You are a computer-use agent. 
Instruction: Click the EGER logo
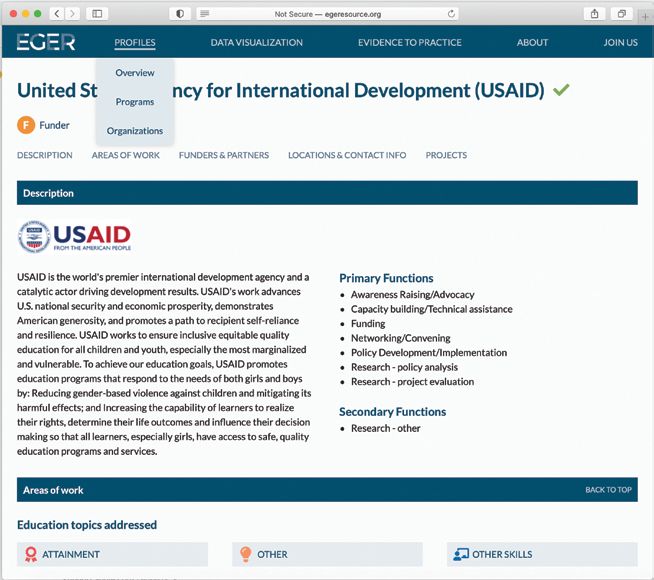coord(46,42)
